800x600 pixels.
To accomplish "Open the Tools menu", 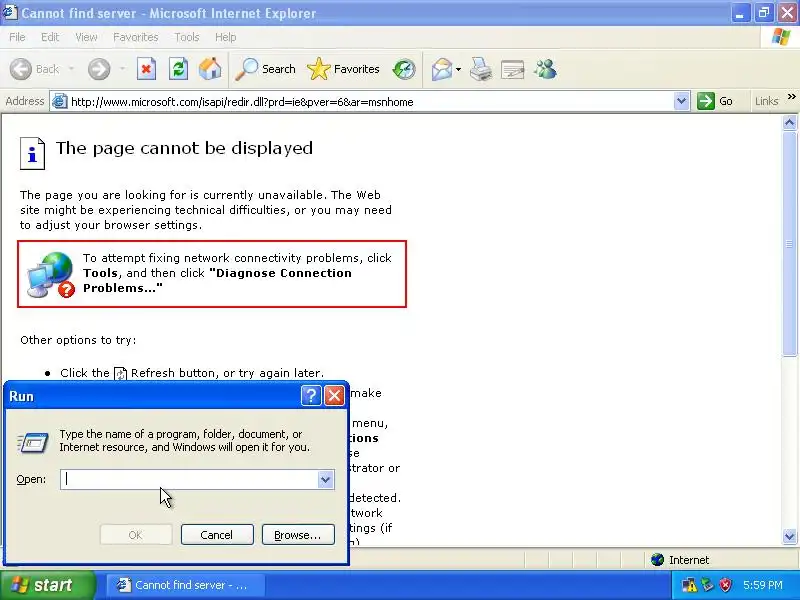I will (x=186, y=37).
